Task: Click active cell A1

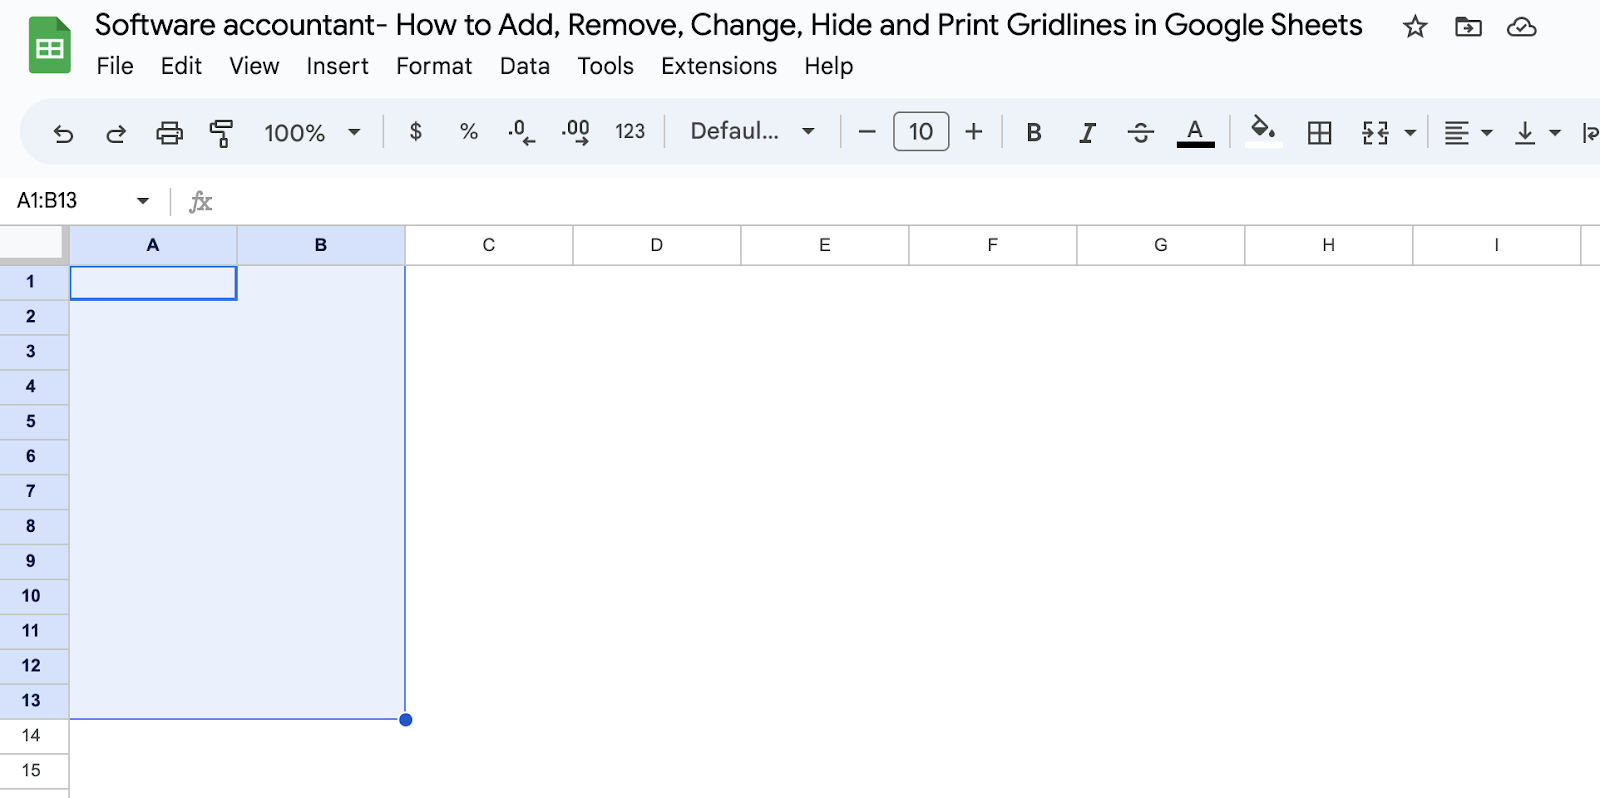Action: (x=153, y=283)
